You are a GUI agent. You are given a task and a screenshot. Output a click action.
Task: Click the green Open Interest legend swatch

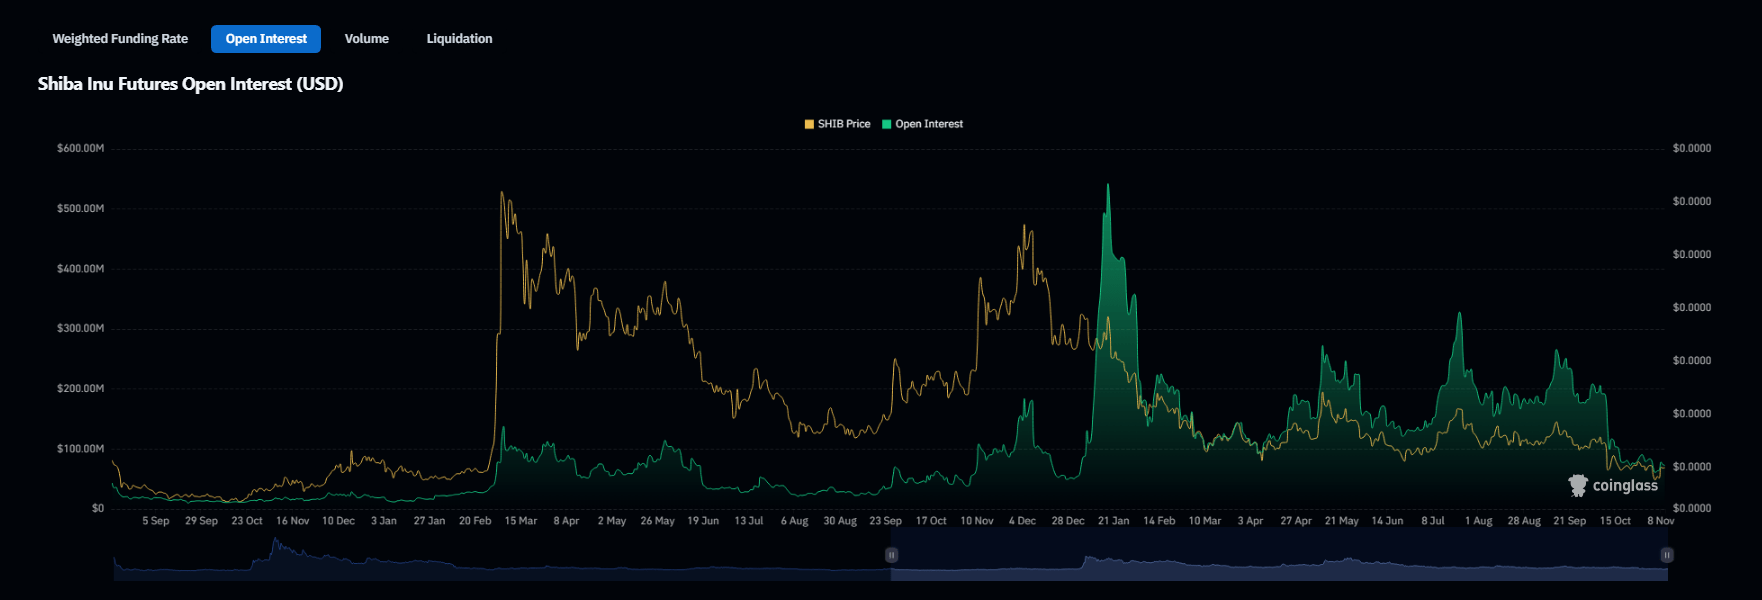click(x=887, y=124)
